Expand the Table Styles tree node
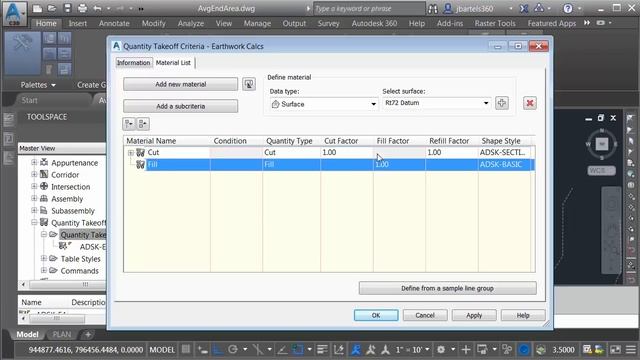640x360 pixels. pyautogui.click(x=44, y=258)
